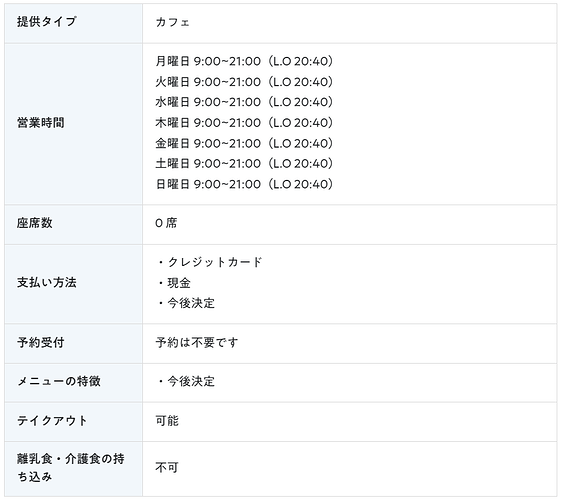Select the 月曜日 9:00~21:00 hours line

click(x=244, y=61)
